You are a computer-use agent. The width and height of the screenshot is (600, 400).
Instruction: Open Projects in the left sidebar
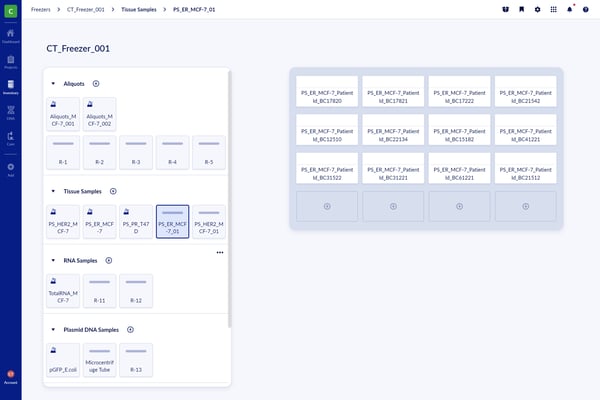pos(10,61)
